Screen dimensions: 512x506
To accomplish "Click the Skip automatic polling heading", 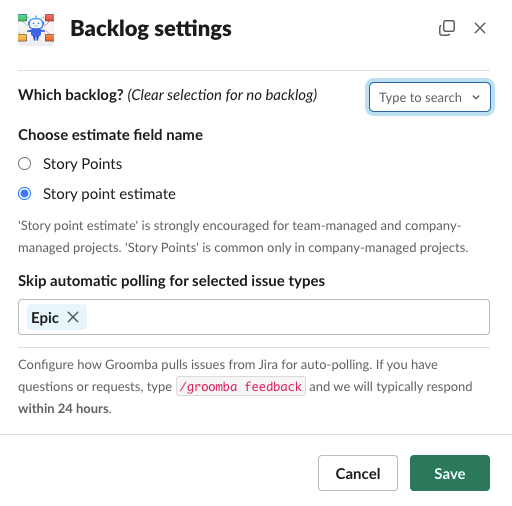I will click(171, 281).
